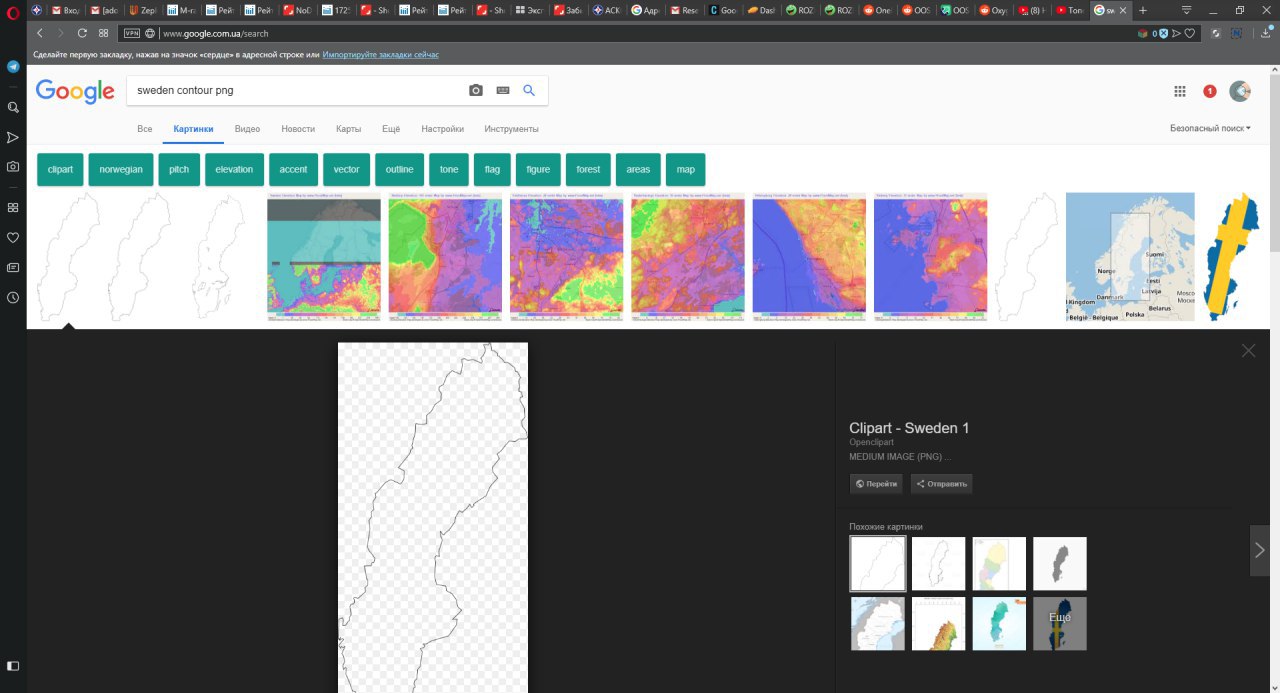Viewport: 1280px width, 693px height.
Task: Close the current Google search tab
Action: (x=1124, y=10)
